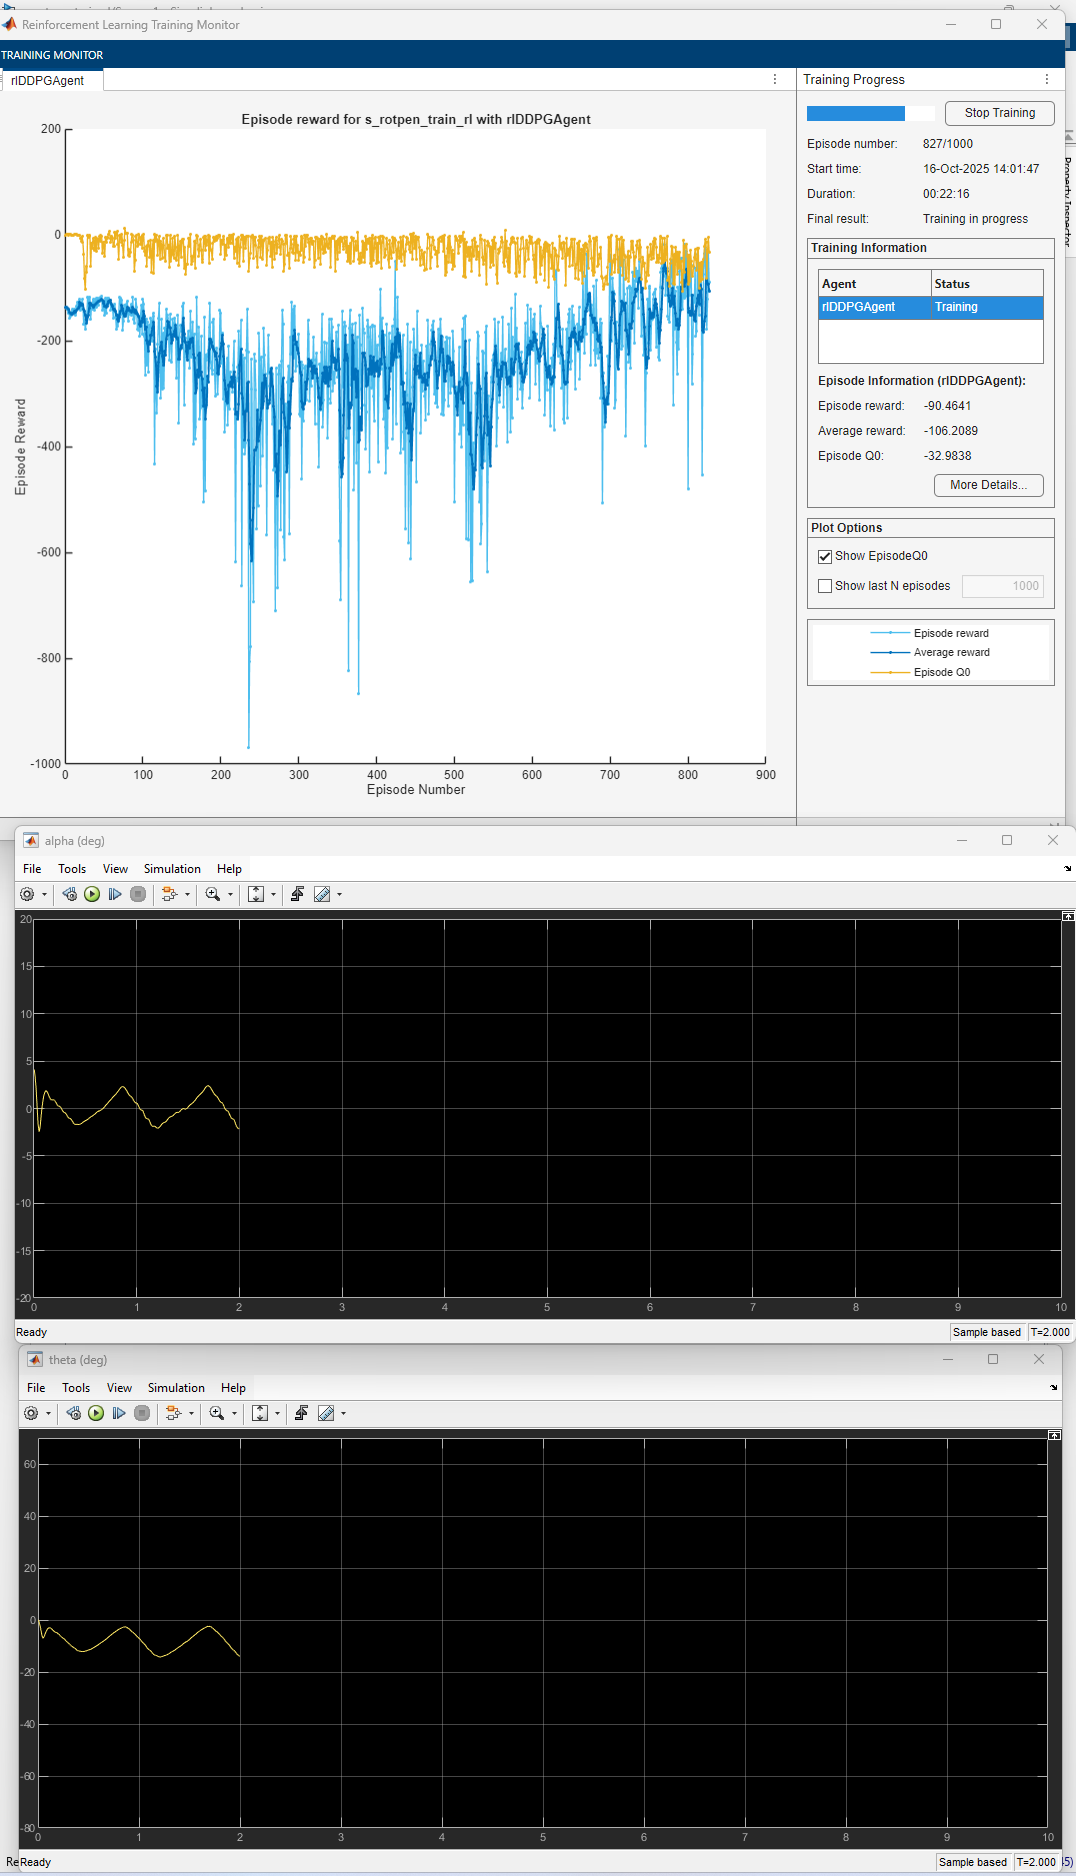Click Highlight Simulink Block icon in theta scope
The height and width of the screenshot is (1876, 1076).
click(x=173, y=1413)
